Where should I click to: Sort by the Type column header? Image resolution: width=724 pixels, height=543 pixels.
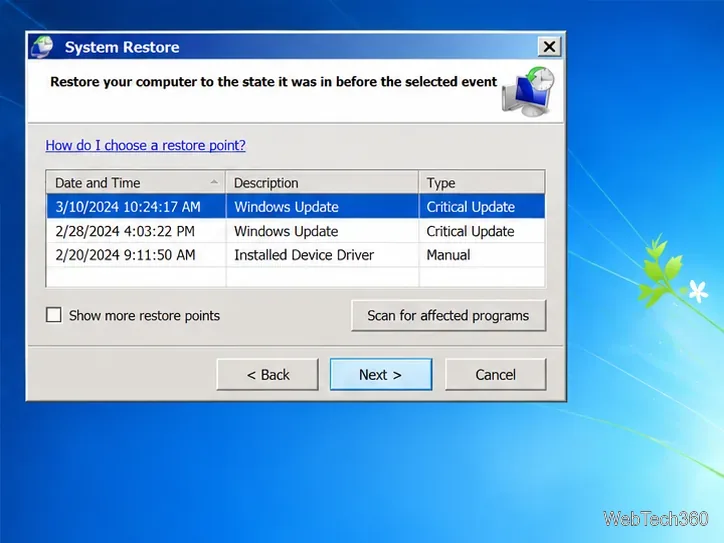pyautogui.click(x=482, y=183)
